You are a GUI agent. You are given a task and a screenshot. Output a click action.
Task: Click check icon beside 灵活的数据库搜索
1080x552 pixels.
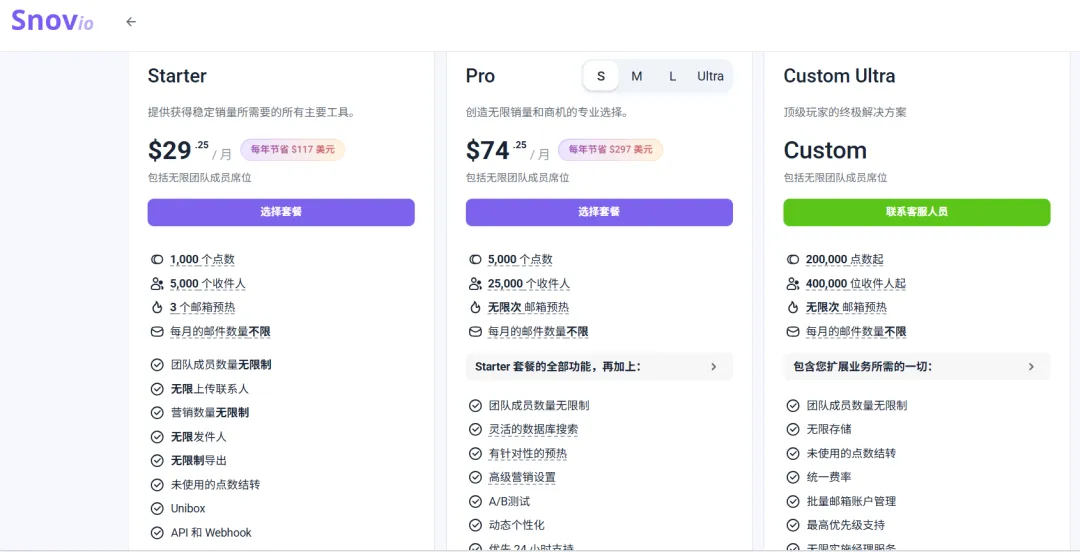(x=475, y=429)
